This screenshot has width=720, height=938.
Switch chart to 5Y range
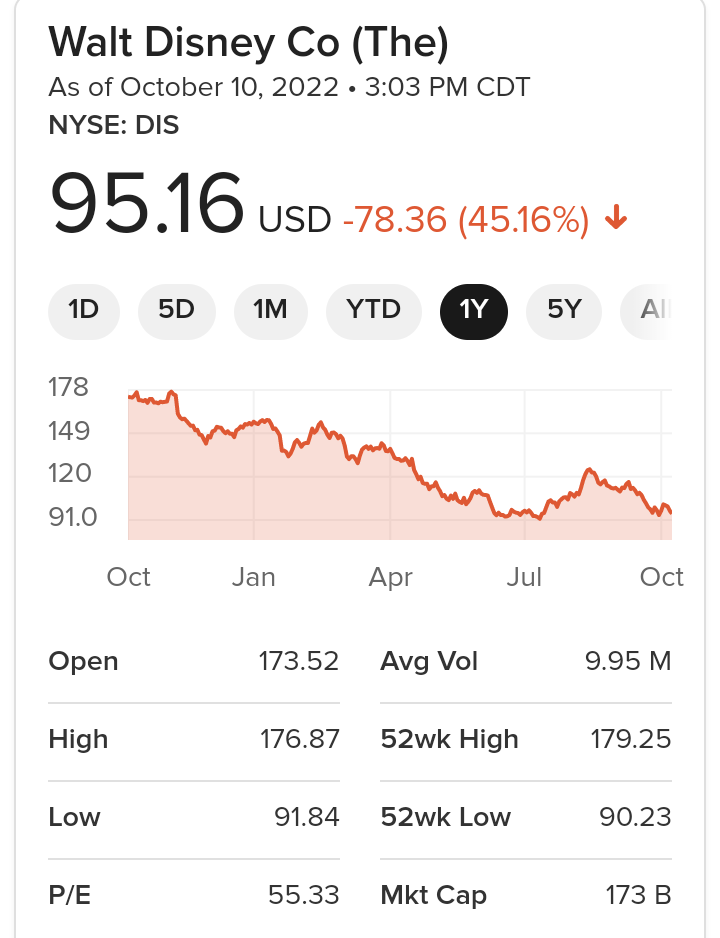tap(564, 310)
